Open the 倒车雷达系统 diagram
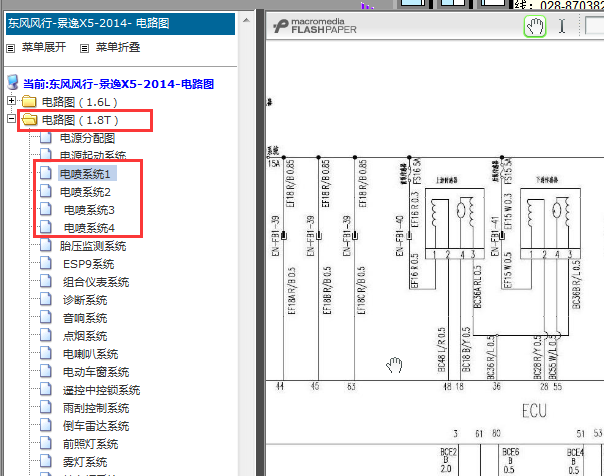Image resolution: width=604 pixels, height=476 pixels. click(x=96, y=426)
